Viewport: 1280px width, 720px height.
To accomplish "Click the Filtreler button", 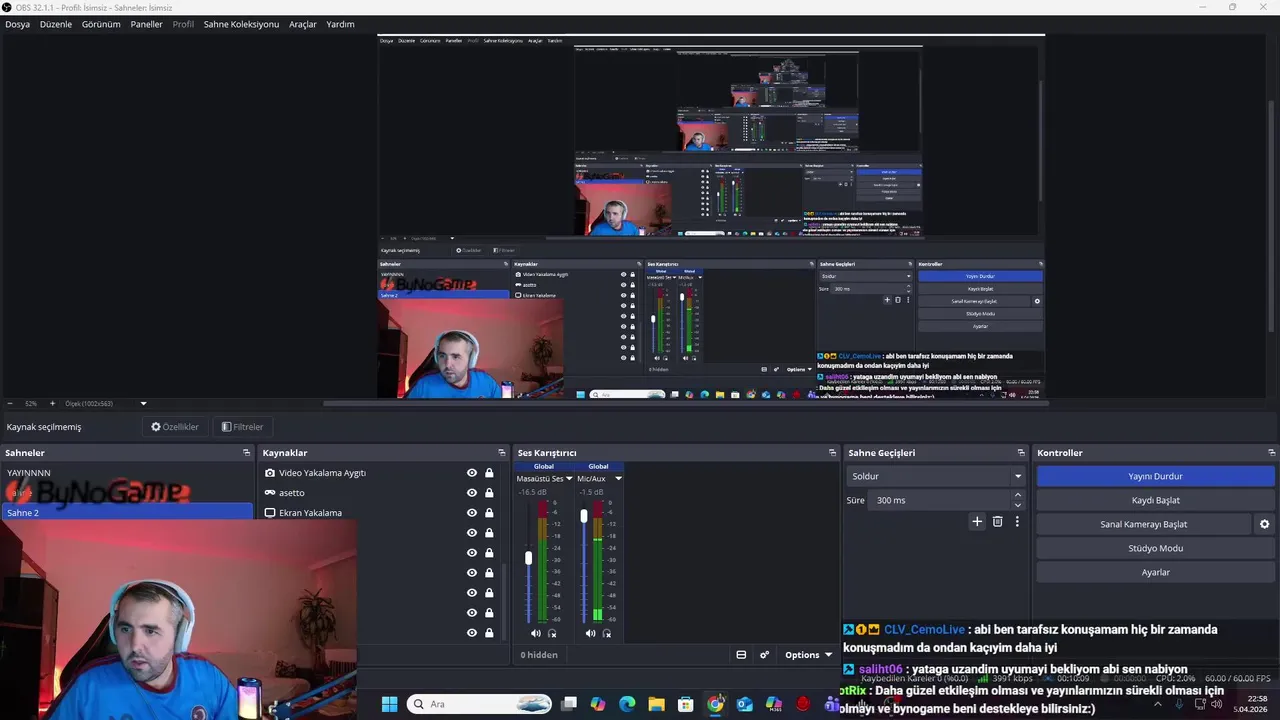I will coord(243,427).
